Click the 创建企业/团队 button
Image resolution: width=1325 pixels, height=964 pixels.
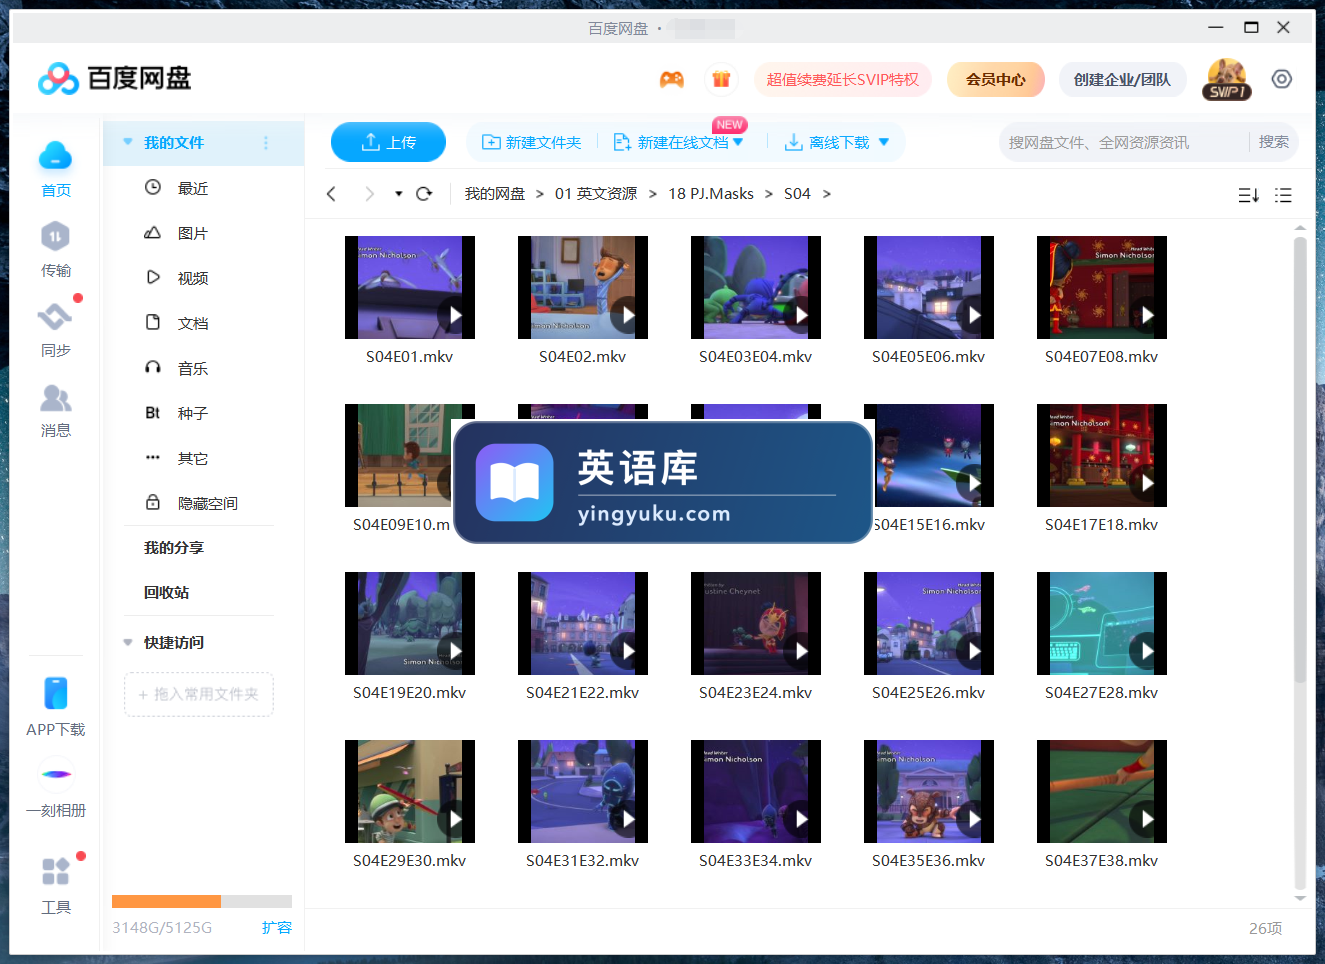click(x=1122, y=79)
